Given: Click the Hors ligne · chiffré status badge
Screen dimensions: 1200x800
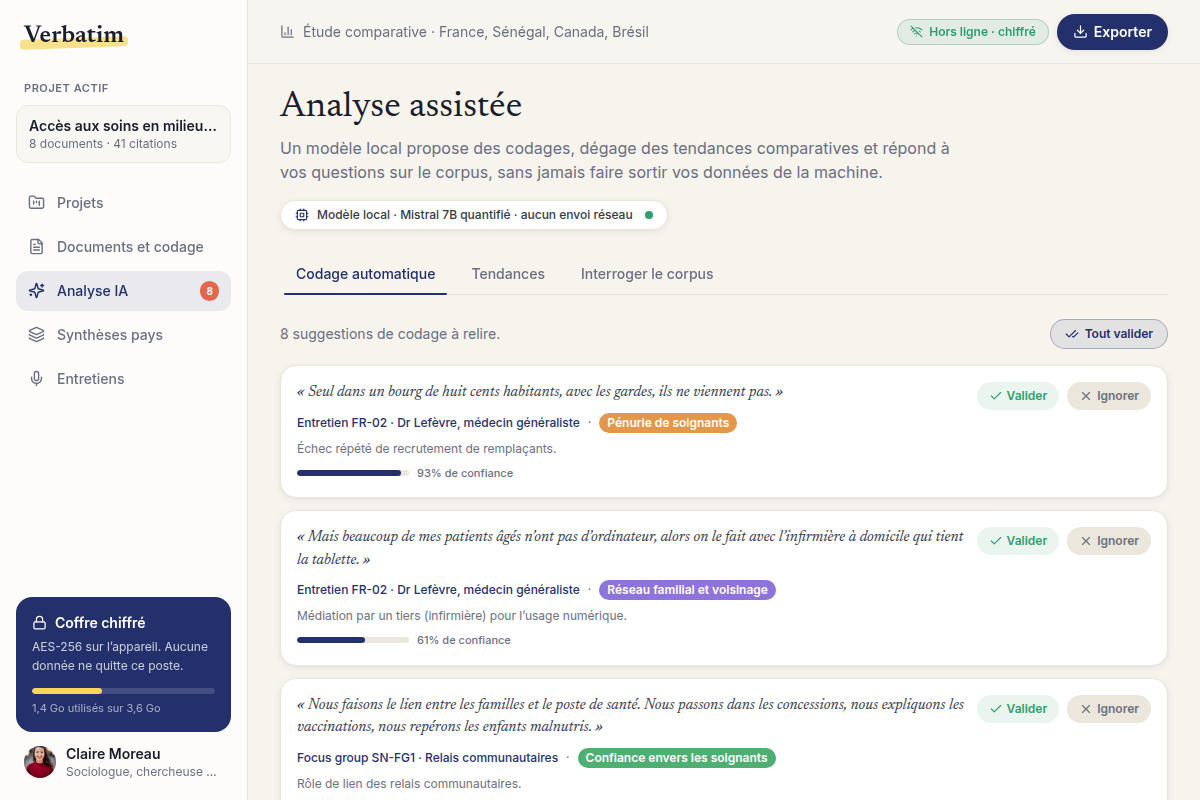Looking at the screenshot, I should (x=973, y=32).
